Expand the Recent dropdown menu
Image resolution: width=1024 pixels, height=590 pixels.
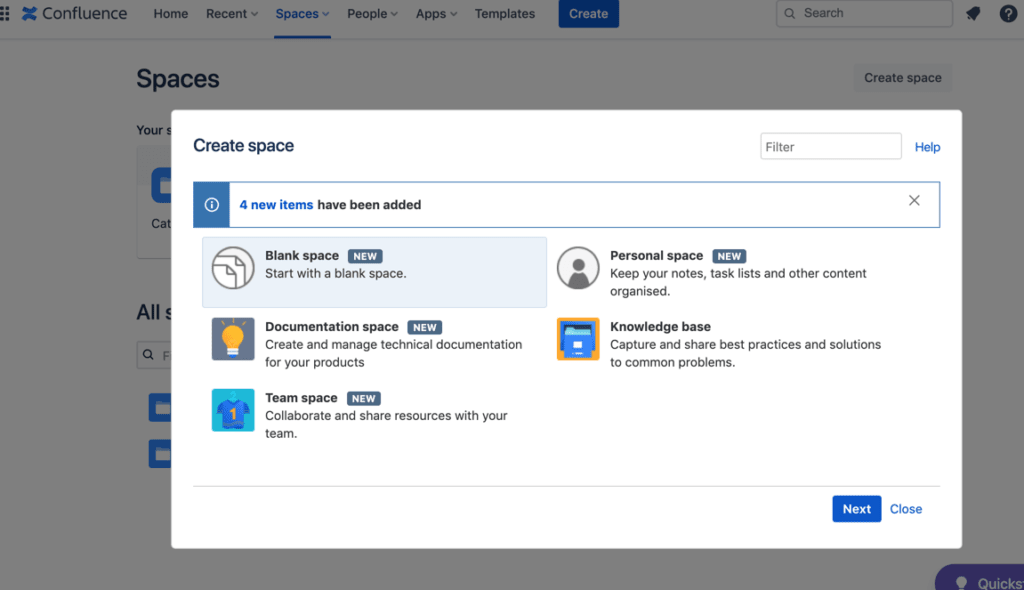(x=231, y=14)
